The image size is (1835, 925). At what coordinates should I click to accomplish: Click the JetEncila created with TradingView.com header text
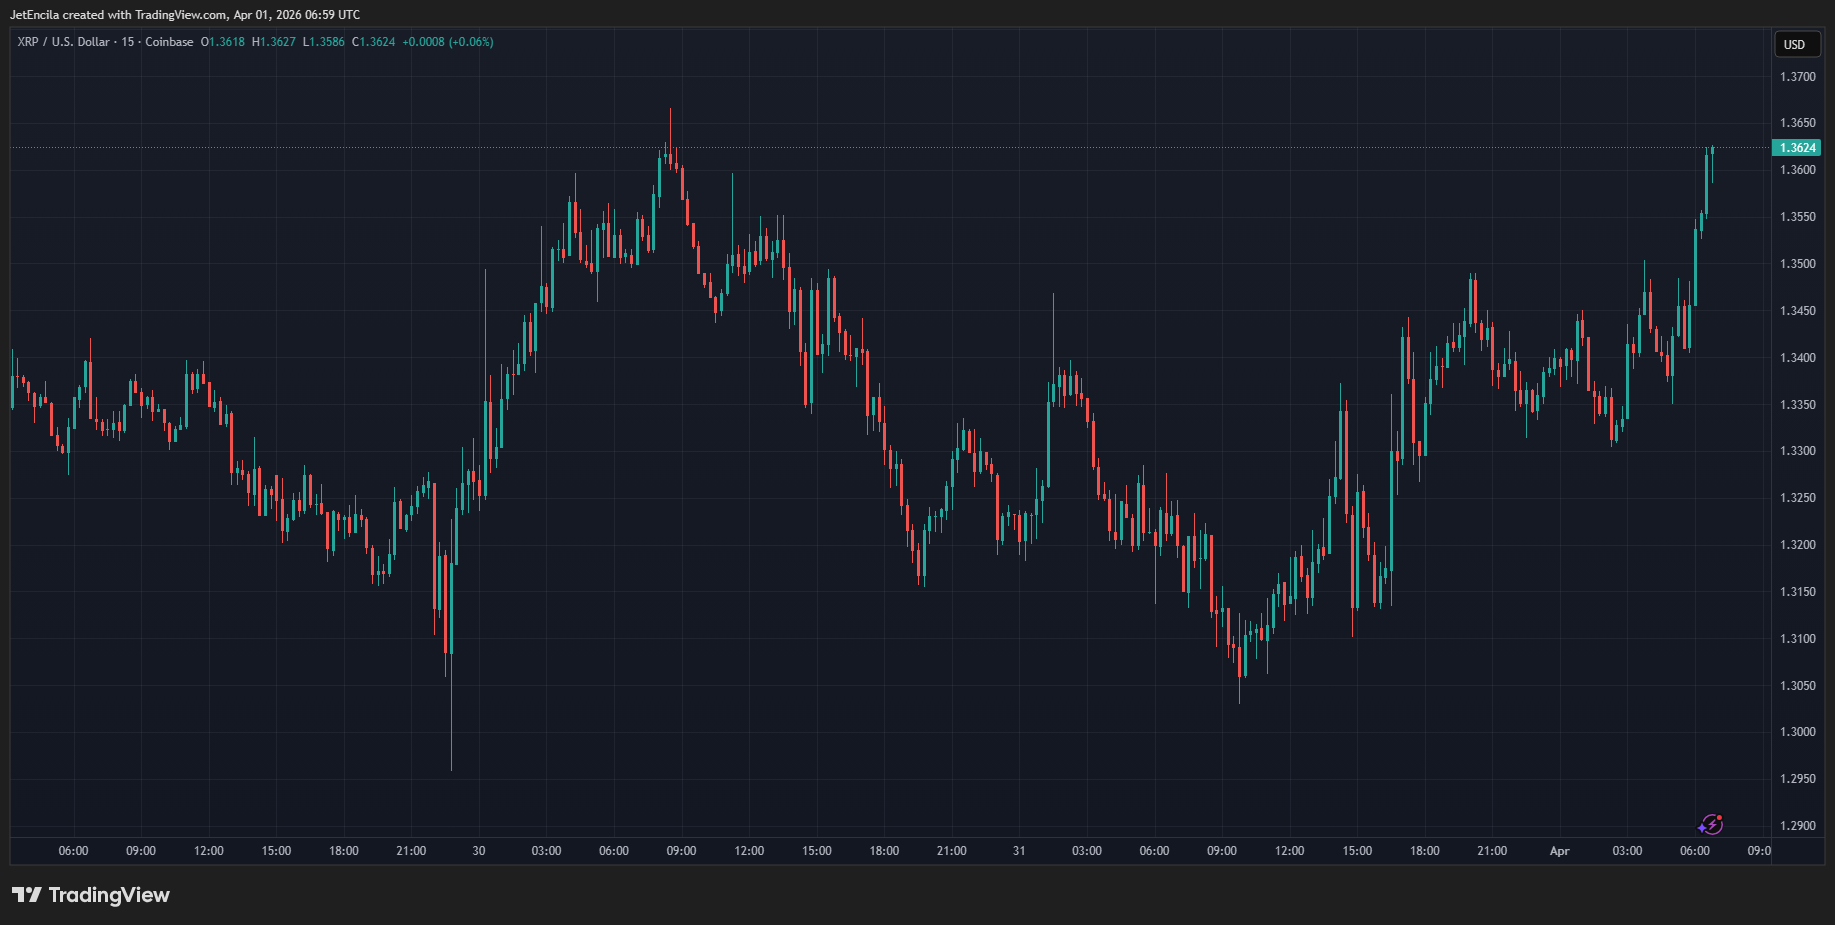tap(185, 15)
